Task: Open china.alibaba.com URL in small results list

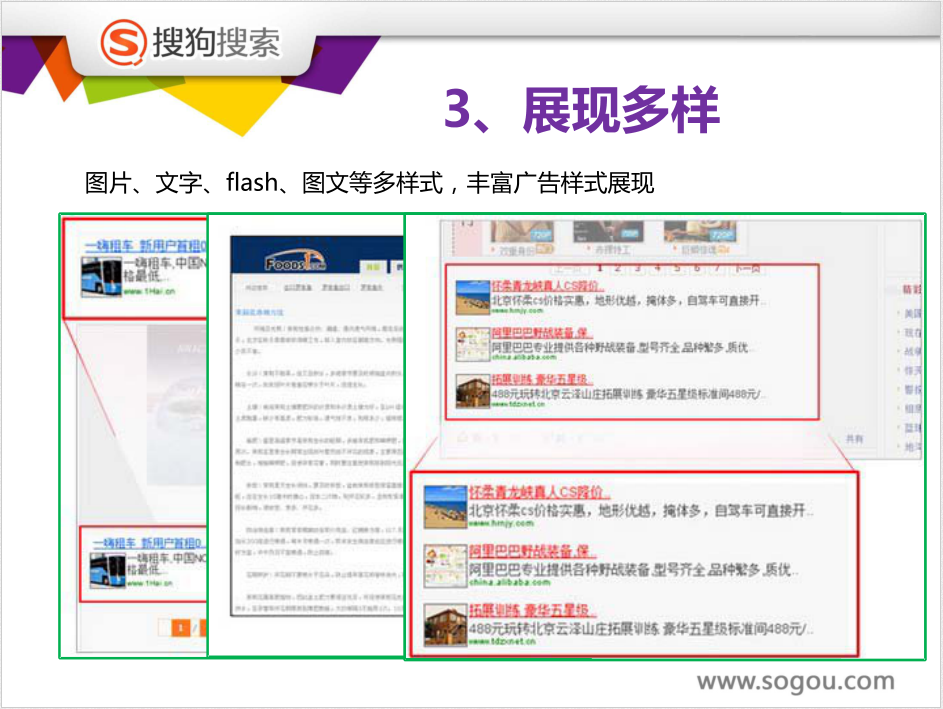Action: coord(524,357)
